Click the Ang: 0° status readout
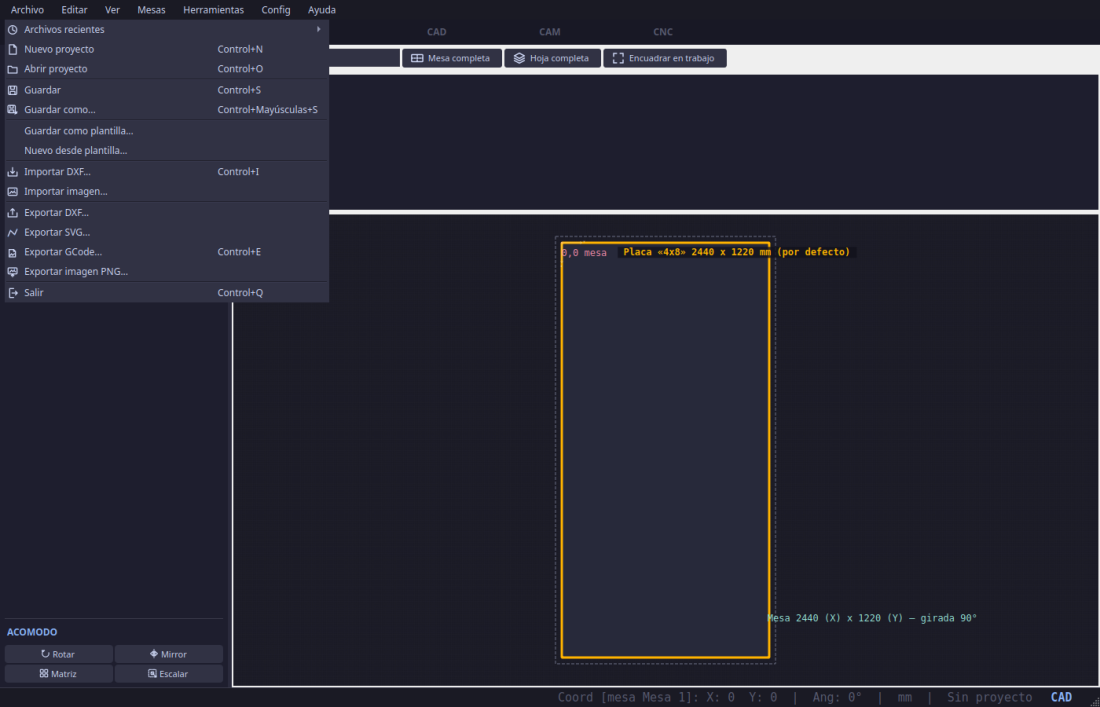The image size is (1100, 707). pos(837,697)
